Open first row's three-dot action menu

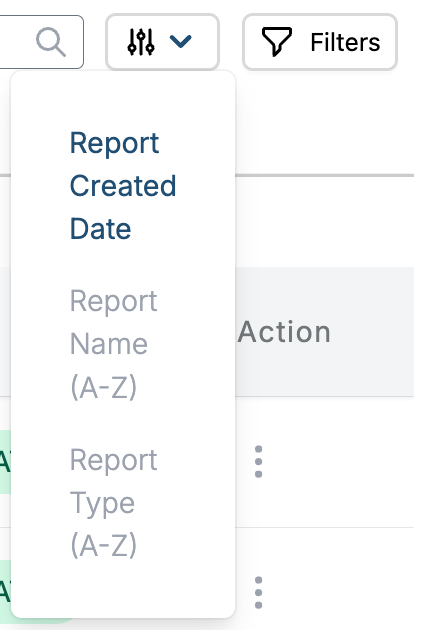pos(258,461)
